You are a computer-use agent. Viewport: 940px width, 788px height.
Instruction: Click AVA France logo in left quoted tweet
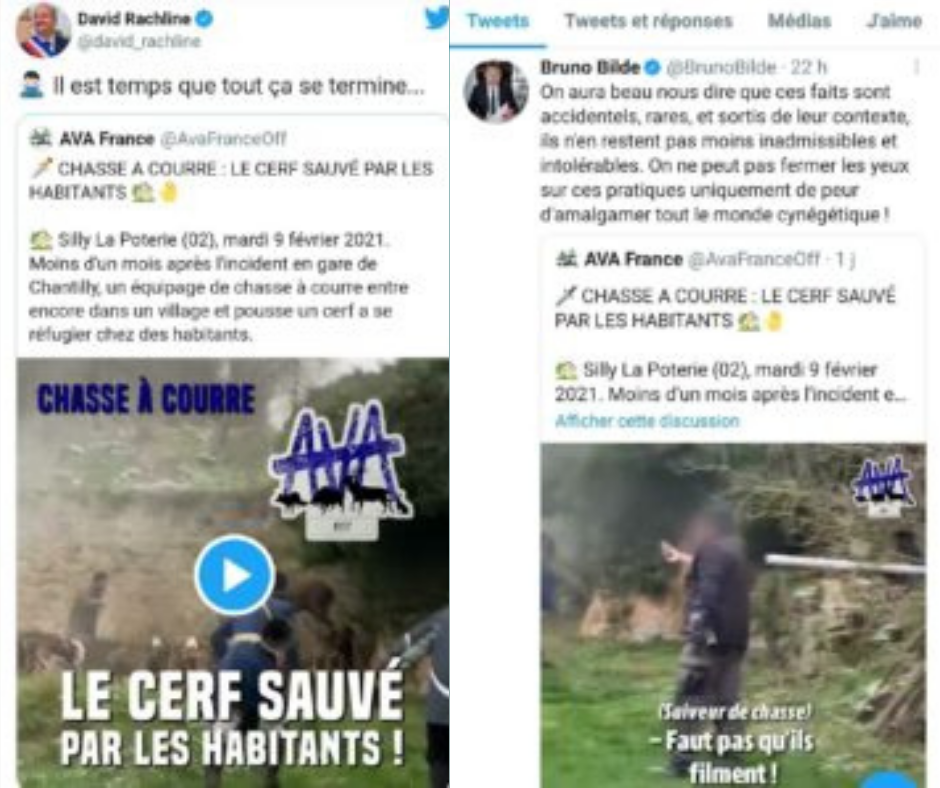click(41, 138)
